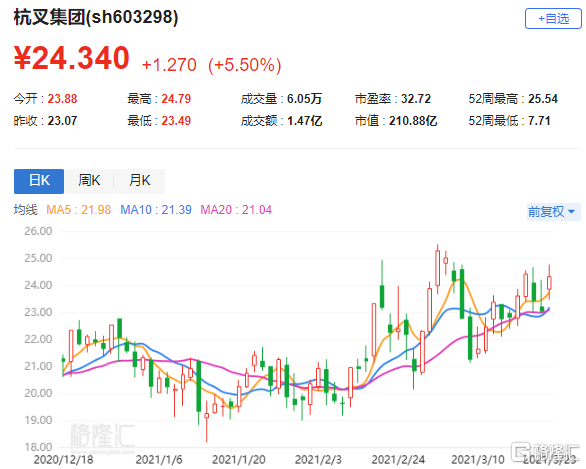
Task: Add stock to watchlist with +自选 button
Action: (553, 19)
